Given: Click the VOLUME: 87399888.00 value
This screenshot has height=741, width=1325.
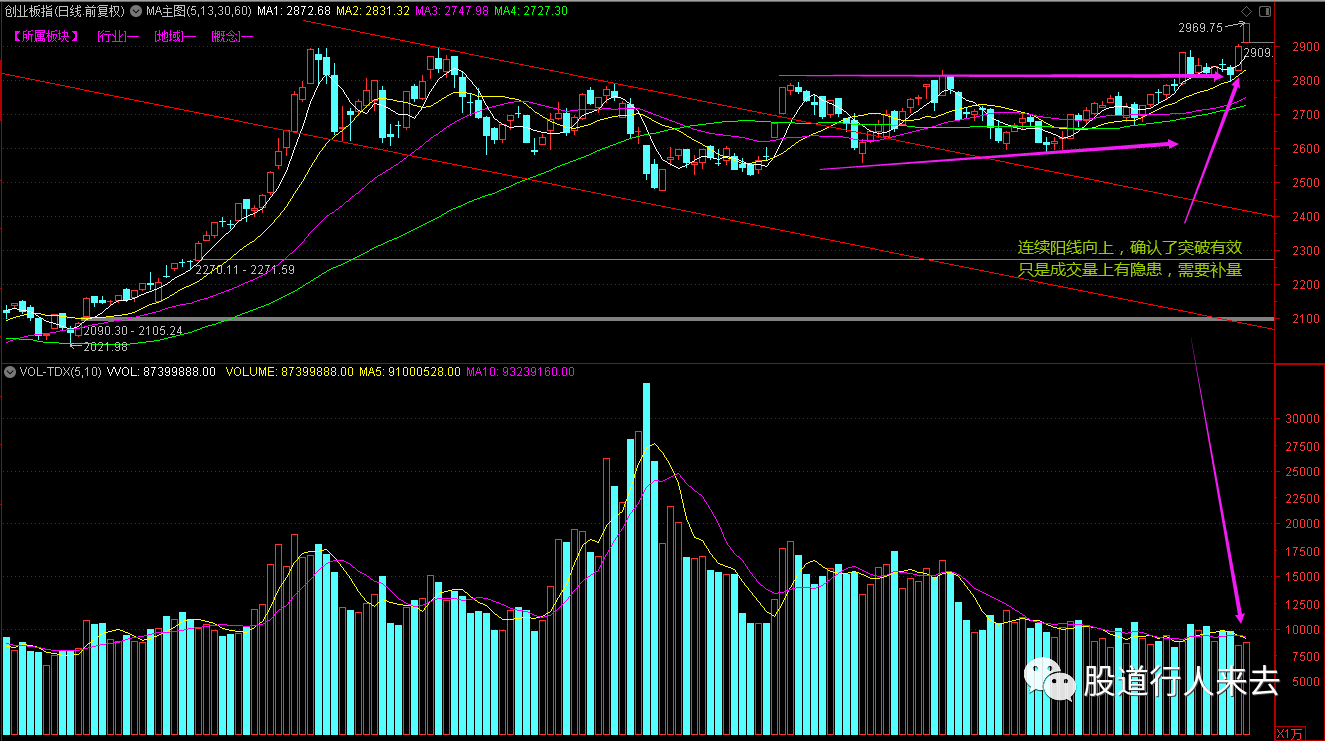Looking at the screenshot, I should tap(289, 371).
